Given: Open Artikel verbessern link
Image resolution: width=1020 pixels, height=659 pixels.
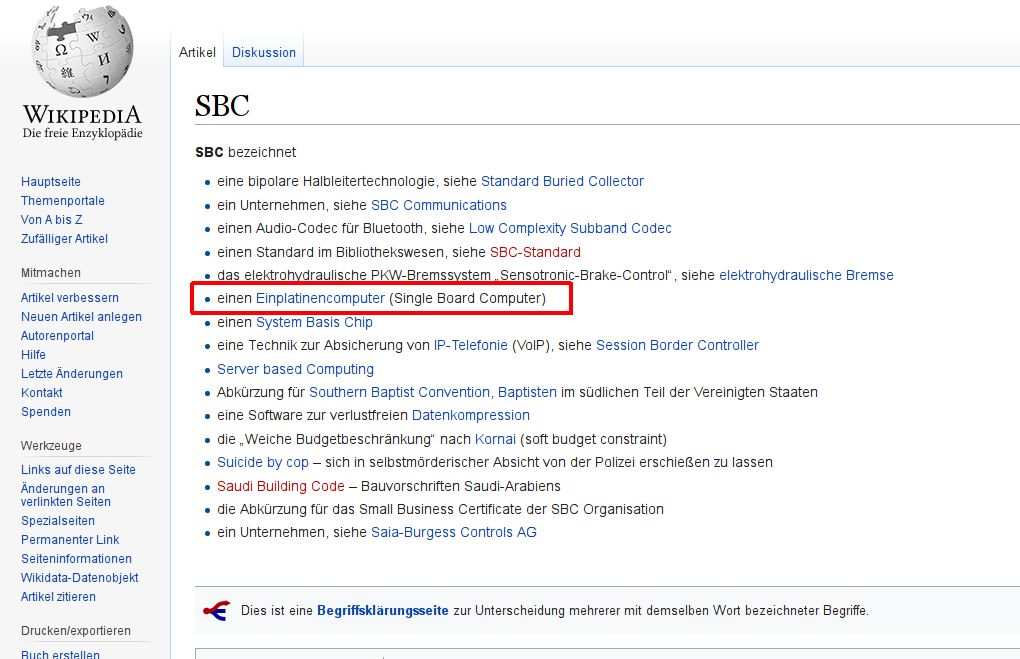Looking at the screenshot, I should 70,297.
